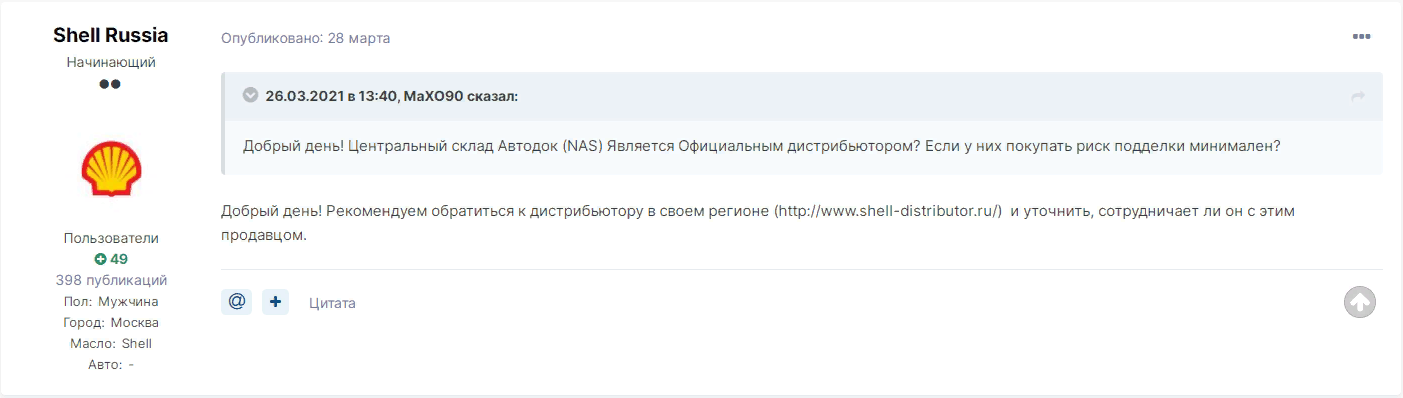Image resolution: width=1403 pixels, height=398 pixels.
Task: Jump to original post via quote arrow
Action: (1358, 96)
